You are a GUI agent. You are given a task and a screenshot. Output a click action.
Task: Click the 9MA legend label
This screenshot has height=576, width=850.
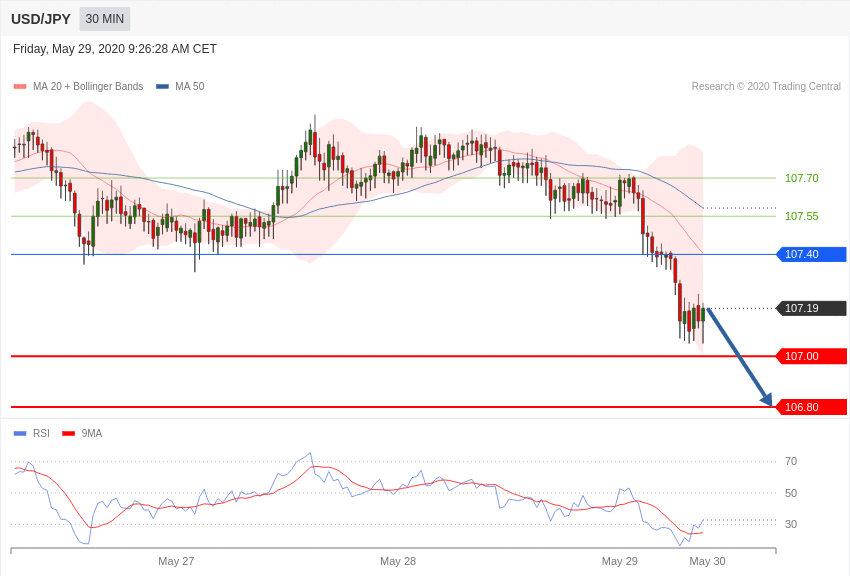[92, 433]
